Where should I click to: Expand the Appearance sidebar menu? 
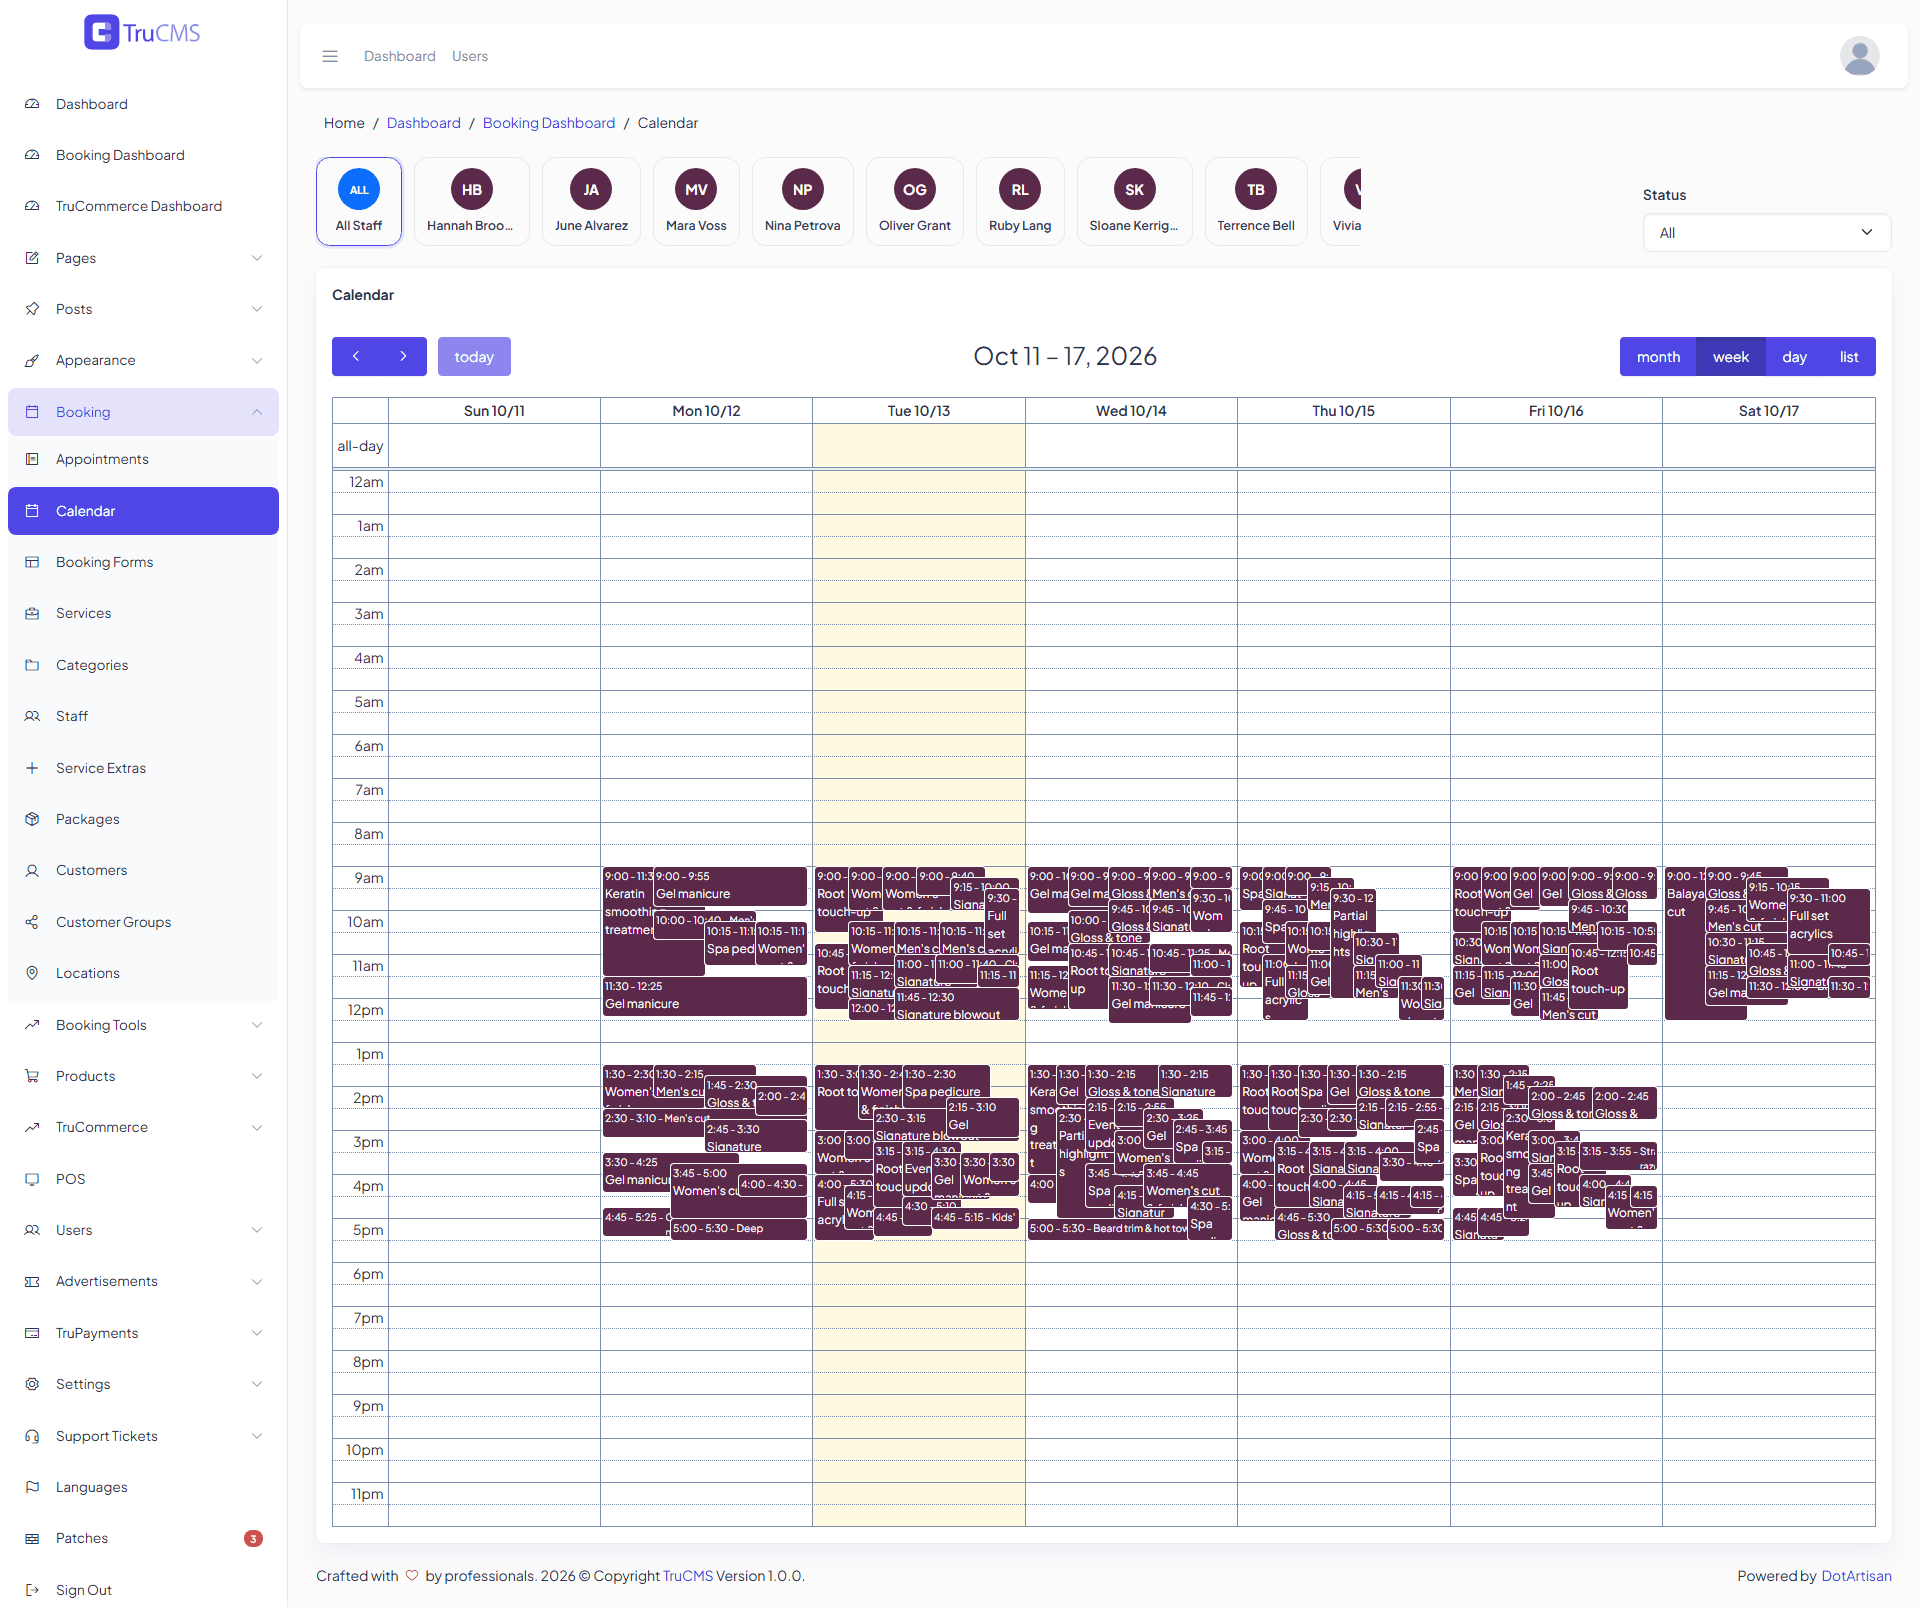pos(143,360)
